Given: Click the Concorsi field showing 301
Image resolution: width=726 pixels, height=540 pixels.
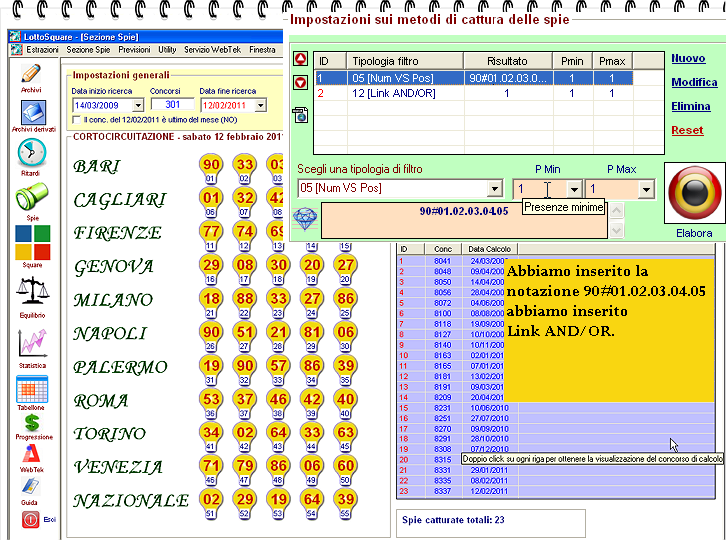Looking at the screenshot, I should 172,104.
